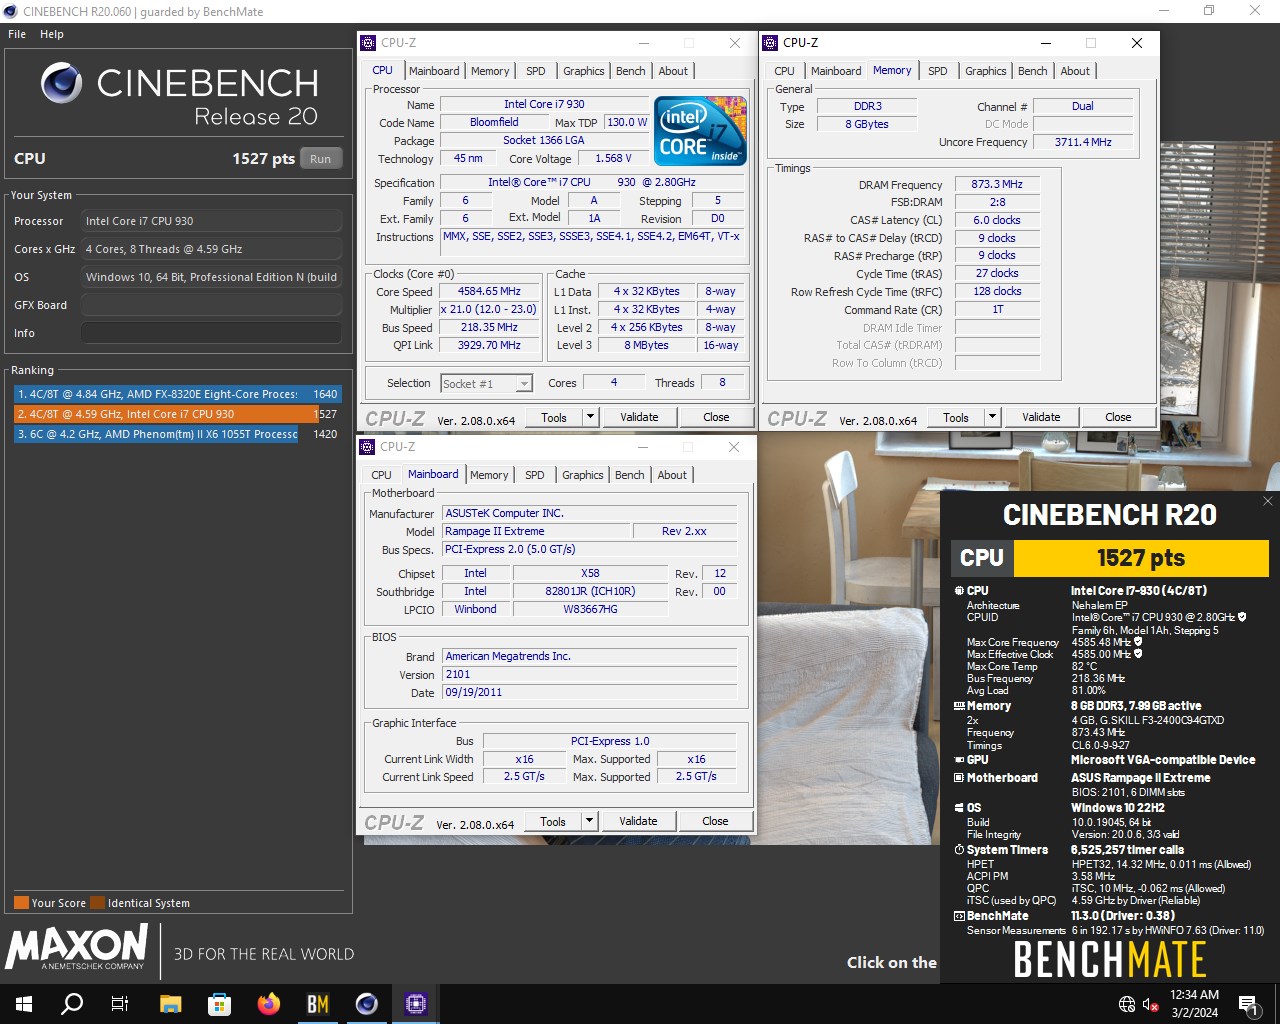
Task: Switch to BenchMate taskbar icon
Action: pyautogui.click(x=317, y=1004)
